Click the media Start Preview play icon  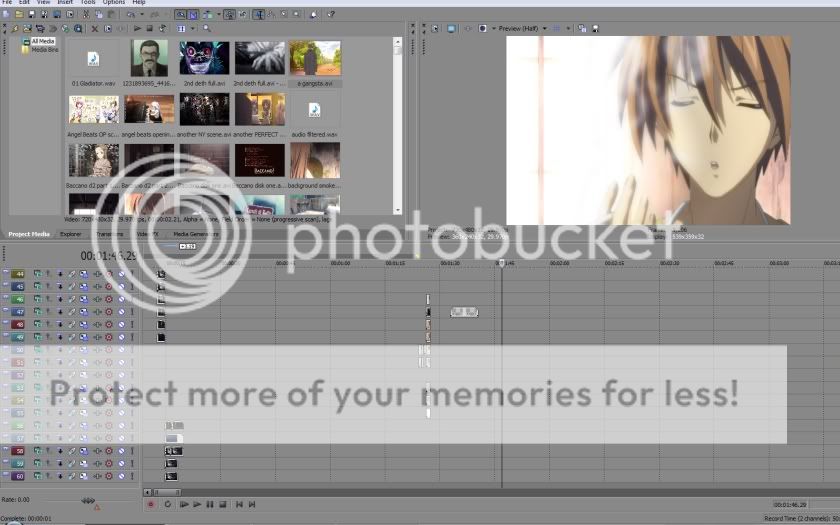[x=137, y=28]
